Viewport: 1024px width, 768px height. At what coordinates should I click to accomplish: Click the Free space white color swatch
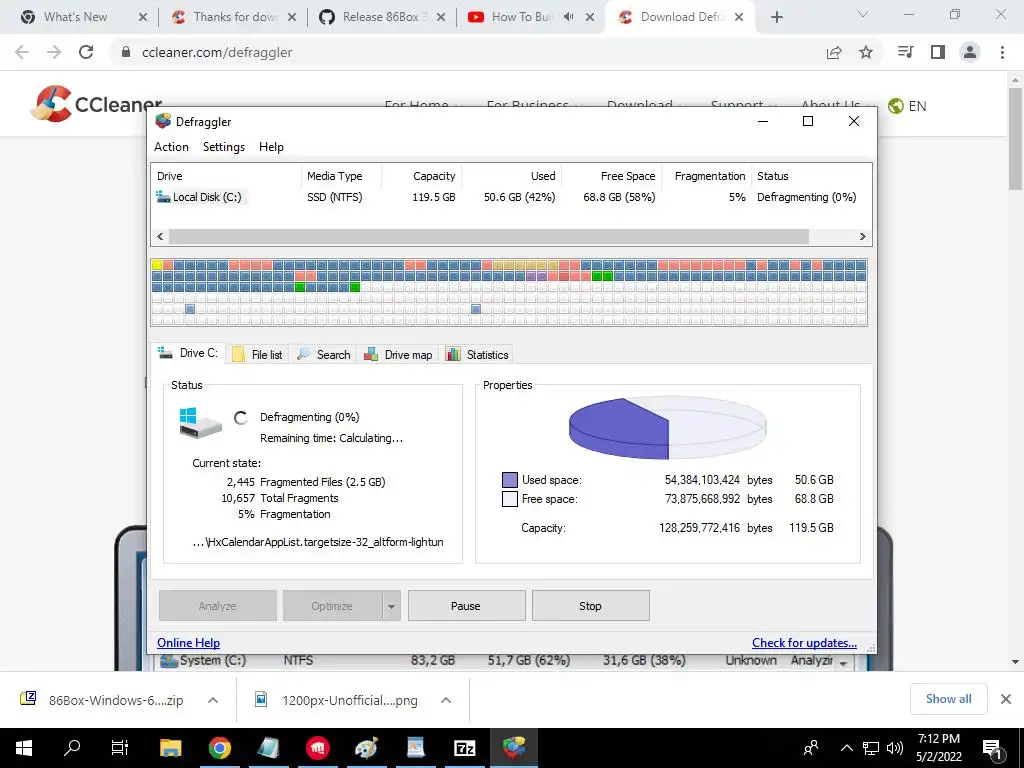pos(509,499)
